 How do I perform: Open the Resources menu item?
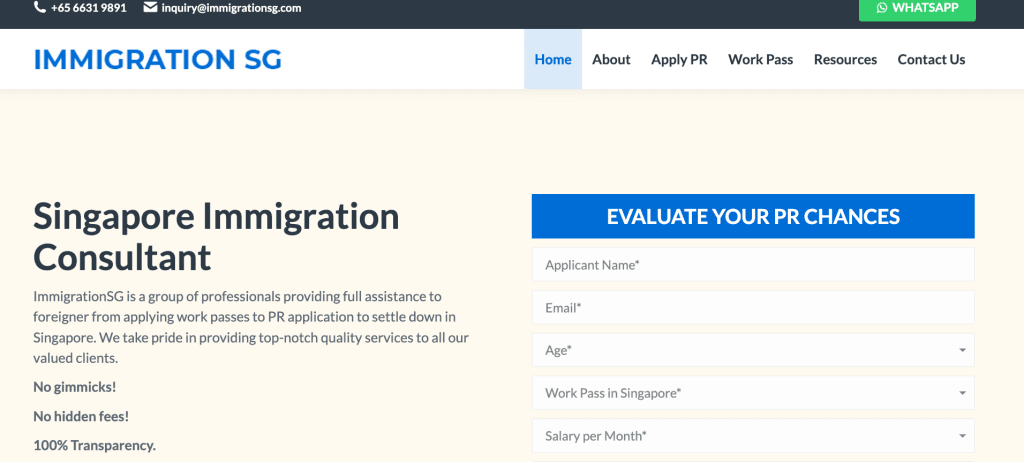tap(845, 59)
